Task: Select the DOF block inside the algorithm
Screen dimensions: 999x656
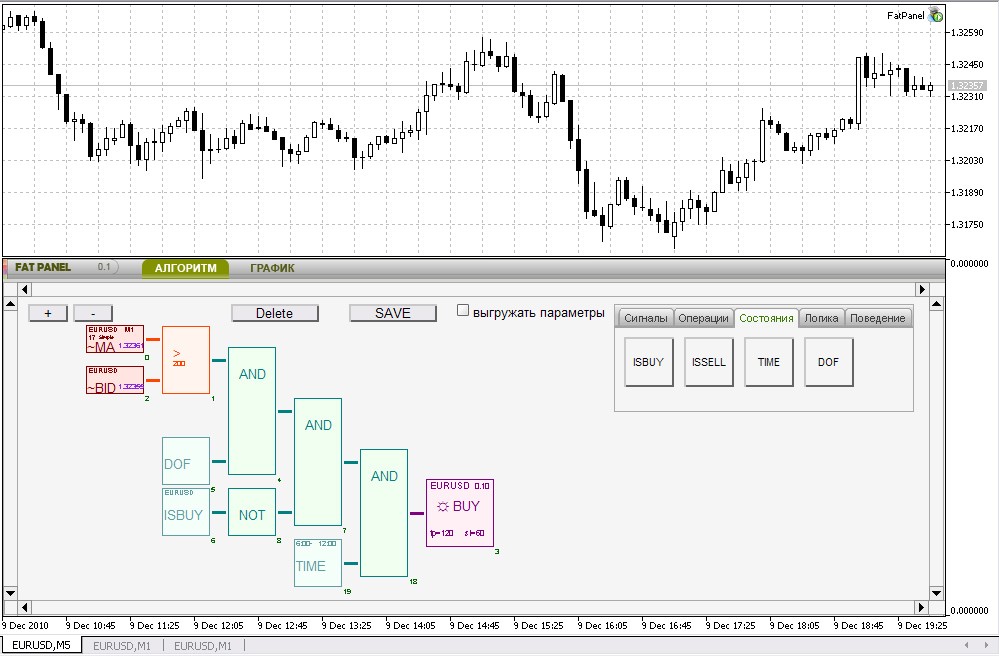Action: [185, 461]
